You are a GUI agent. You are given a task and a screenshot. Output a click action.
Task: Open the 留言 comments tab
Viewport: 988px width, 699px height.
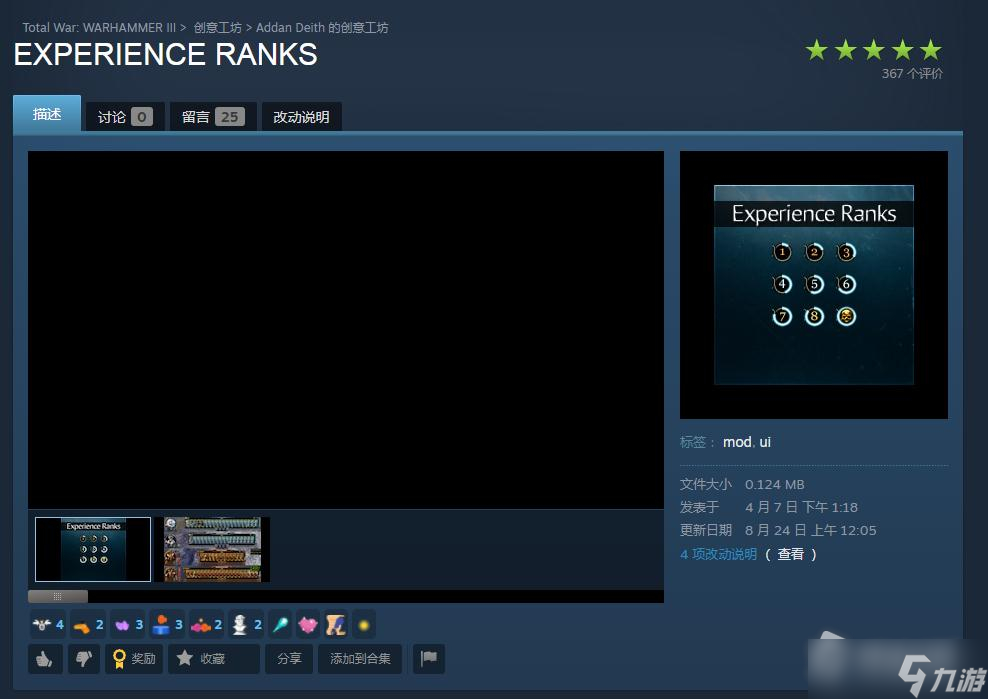click(213, 117)
